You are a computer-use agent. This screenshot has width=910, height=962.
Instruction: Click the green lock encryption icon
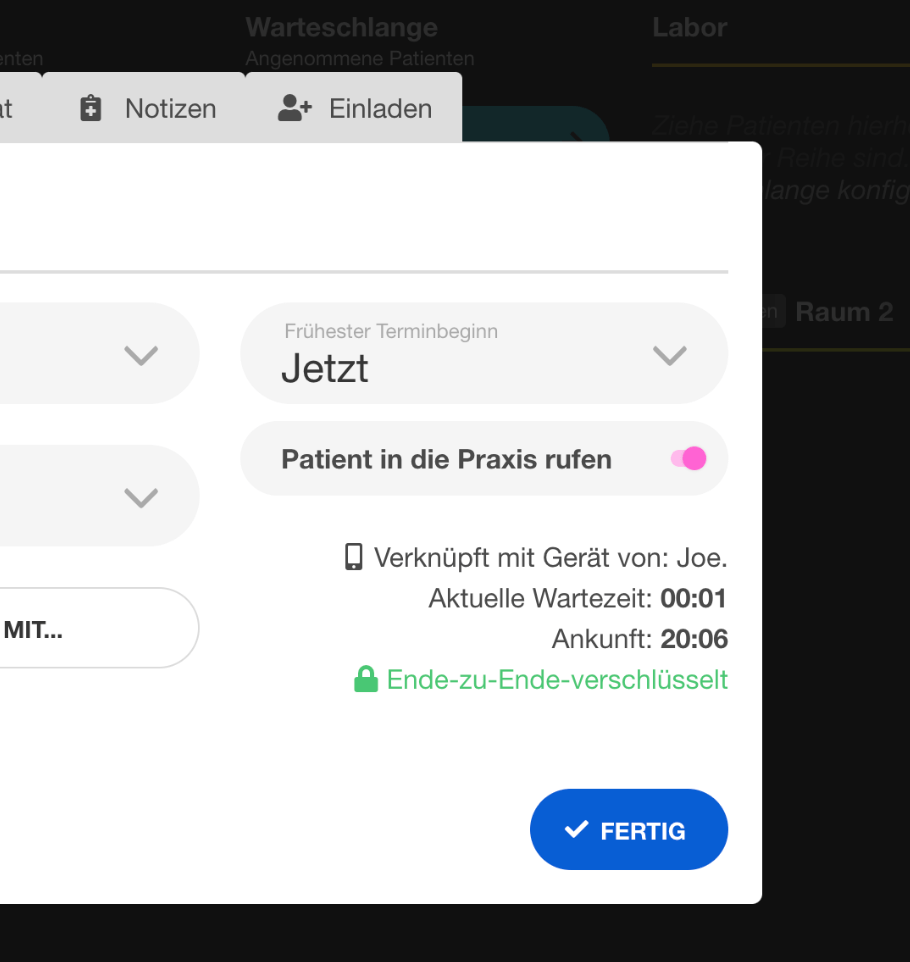pyautogui.click(x=366, y=680)
